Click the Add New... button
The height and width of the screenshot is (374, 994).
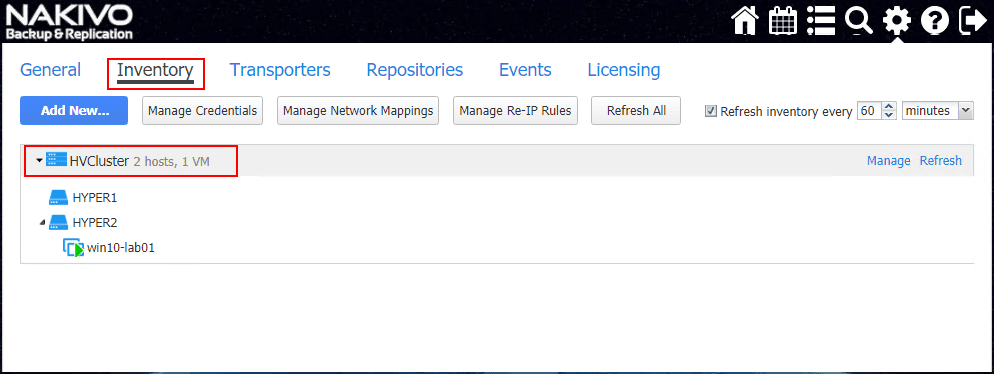point(74,110)
